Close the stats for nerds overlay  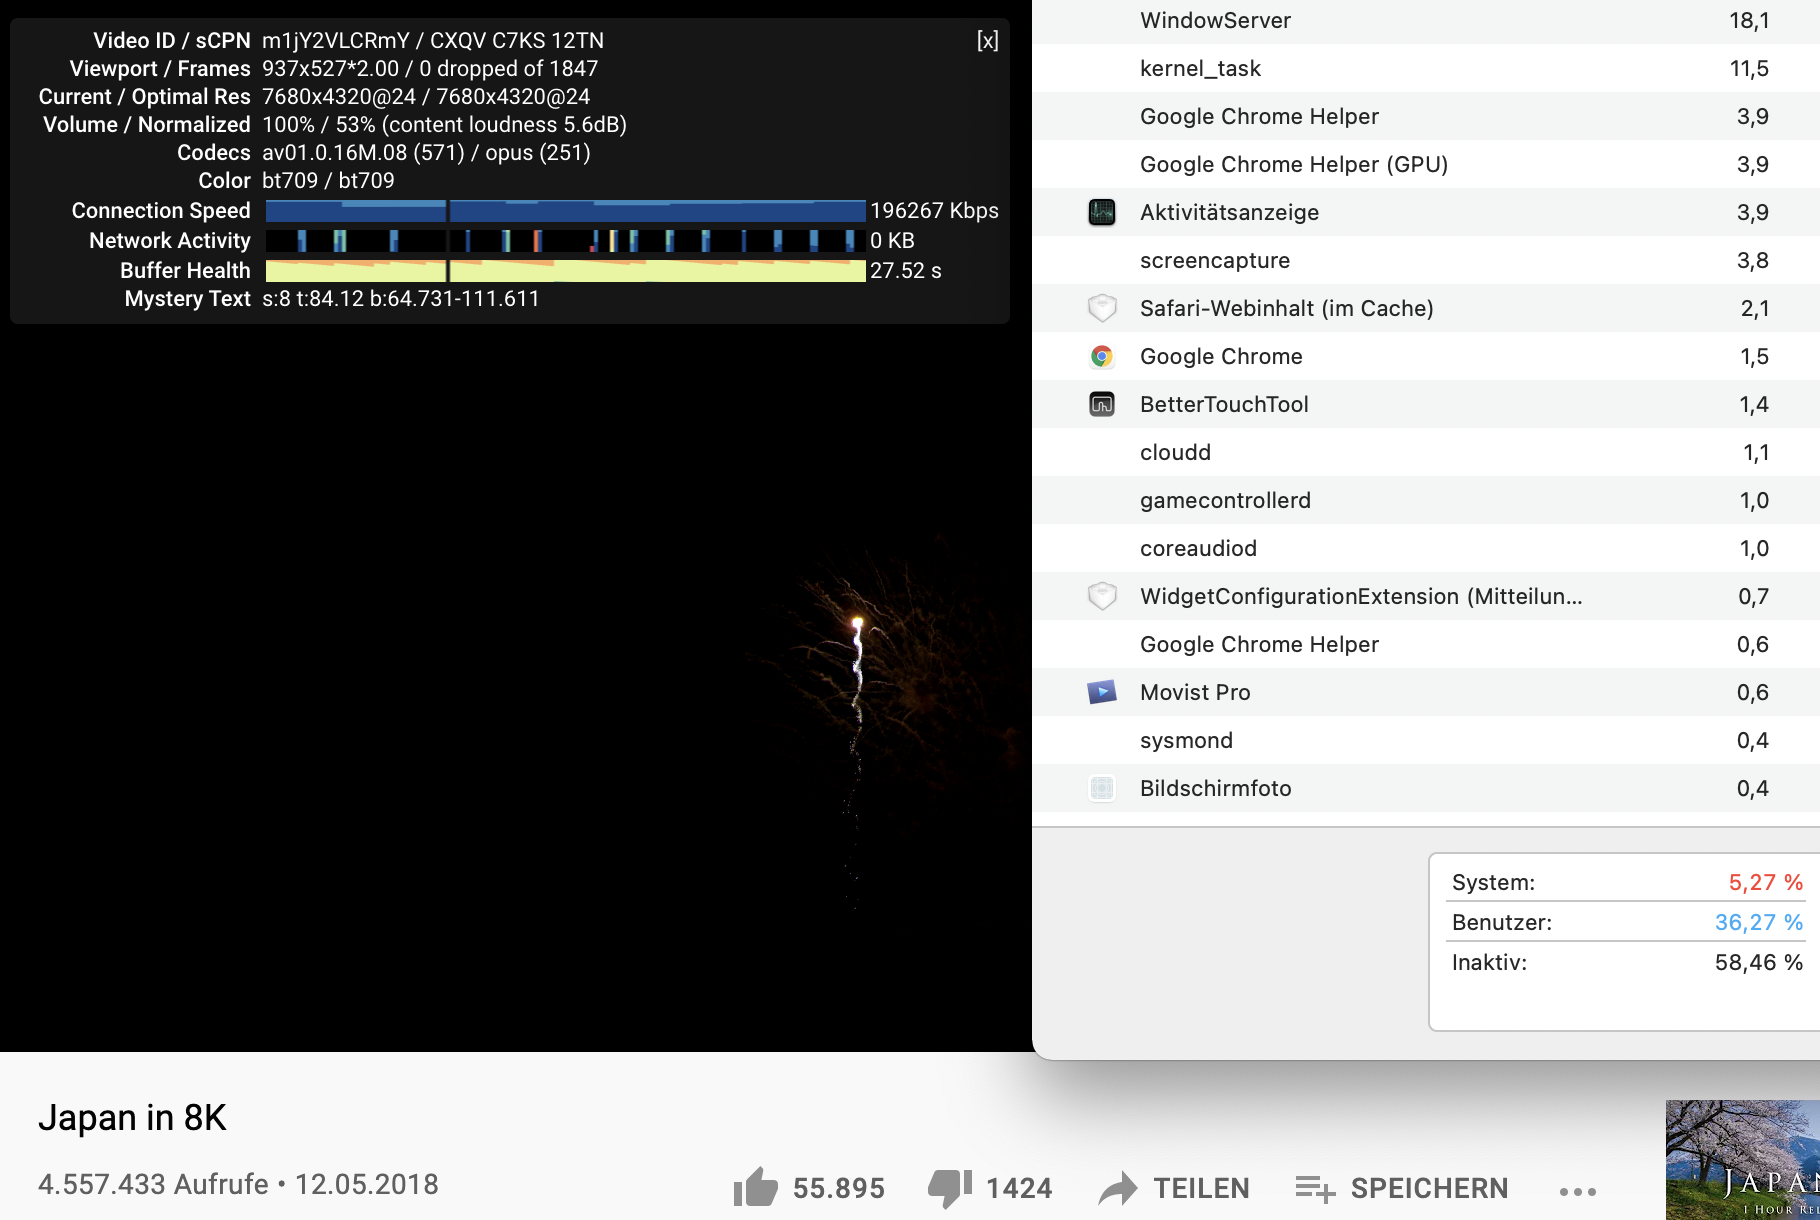click(x=987, y=41)
